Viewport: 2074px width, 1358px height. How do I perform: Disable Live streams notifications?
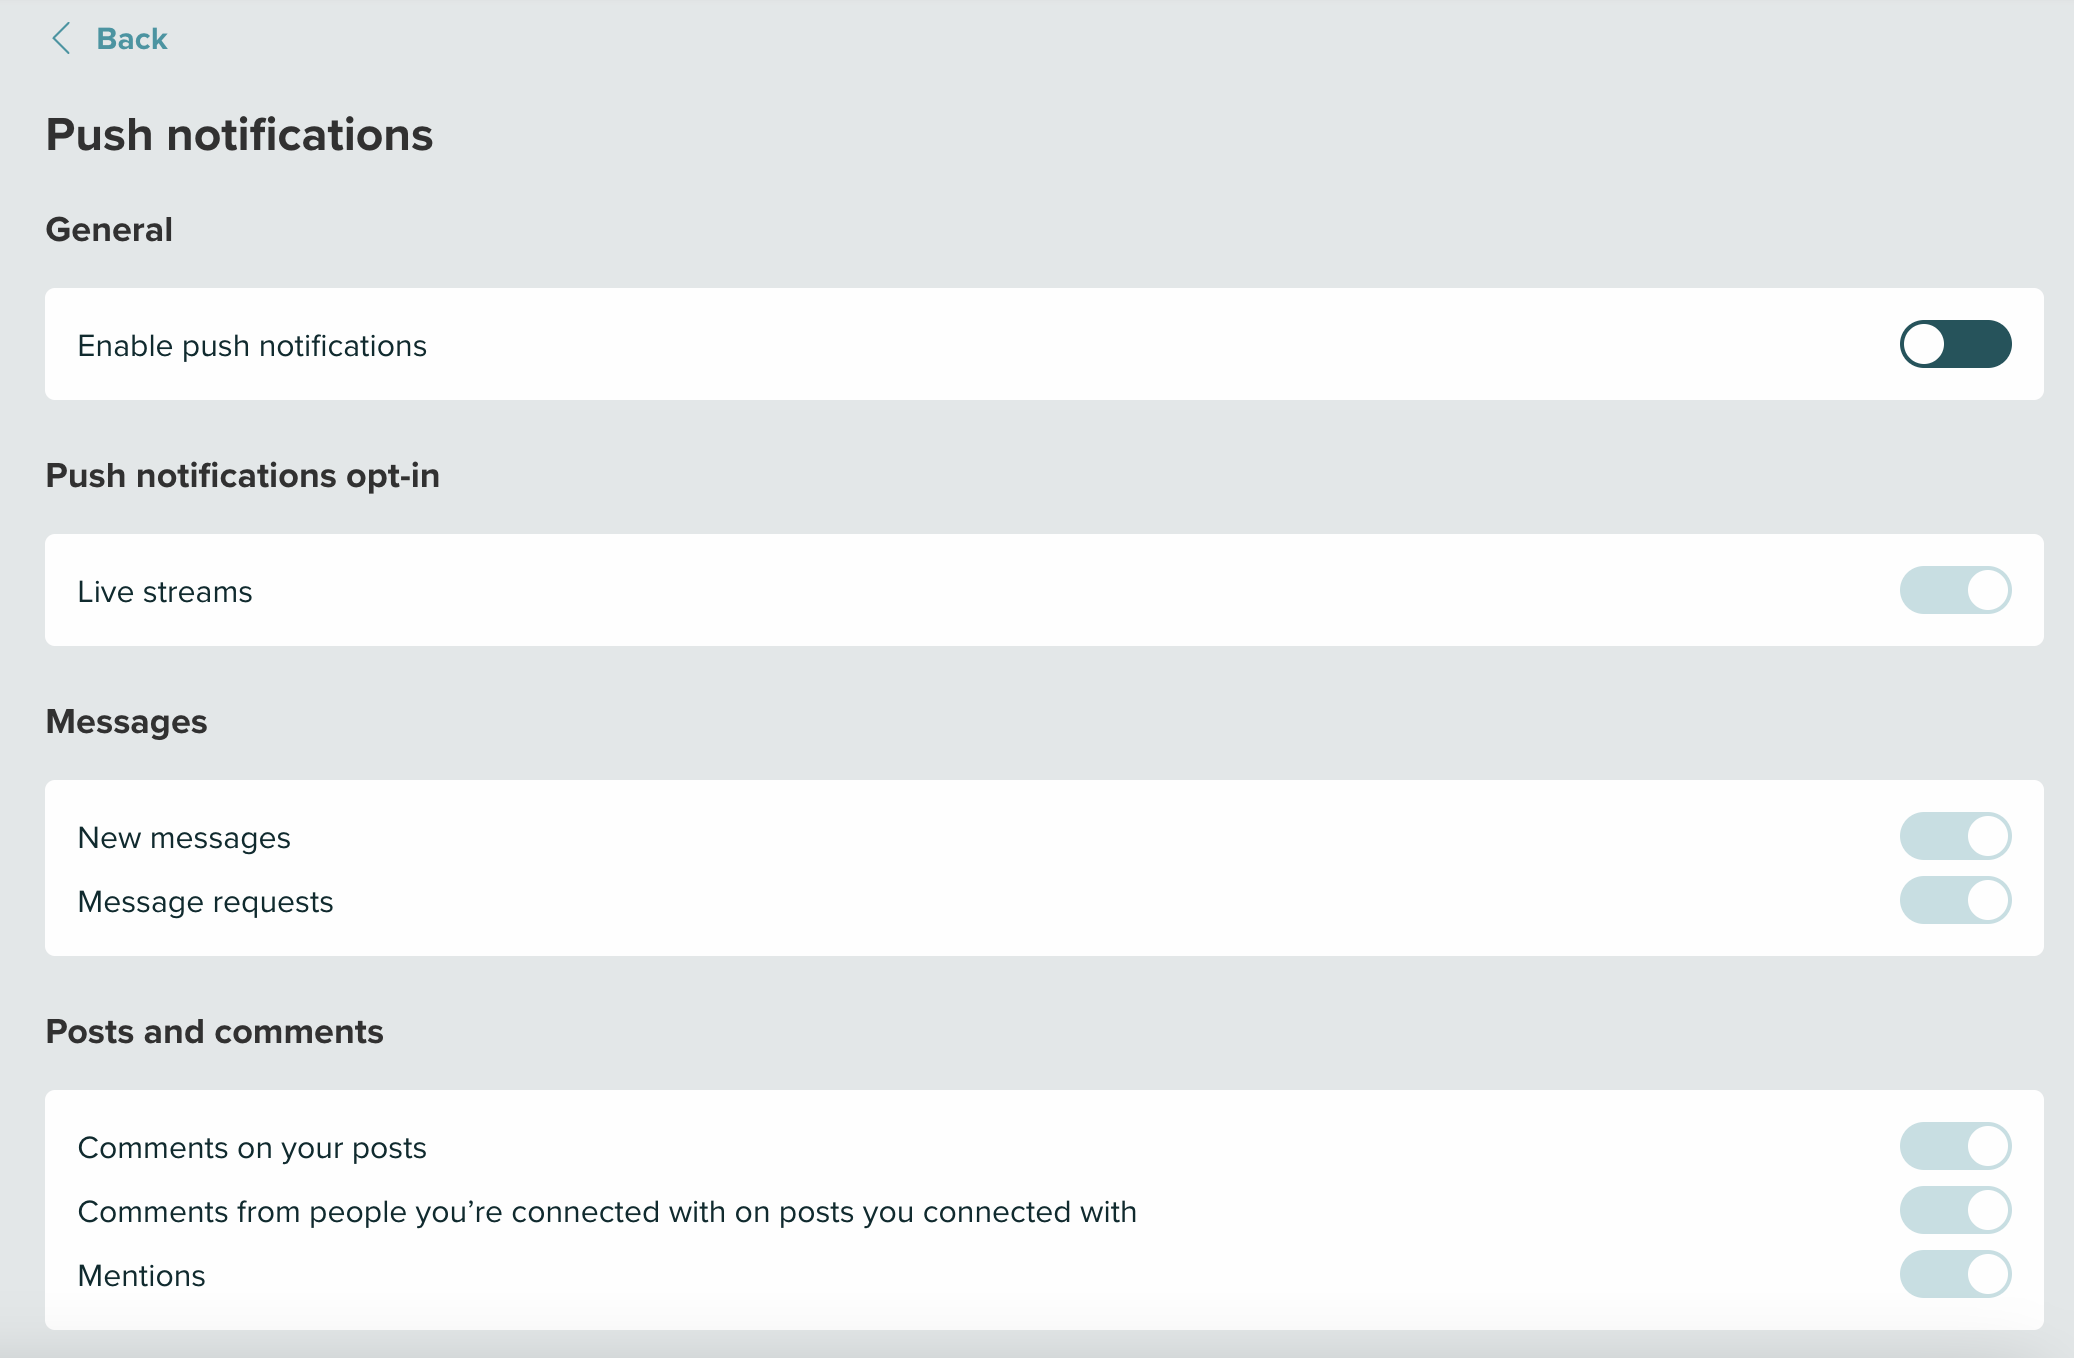[1955, 590]
